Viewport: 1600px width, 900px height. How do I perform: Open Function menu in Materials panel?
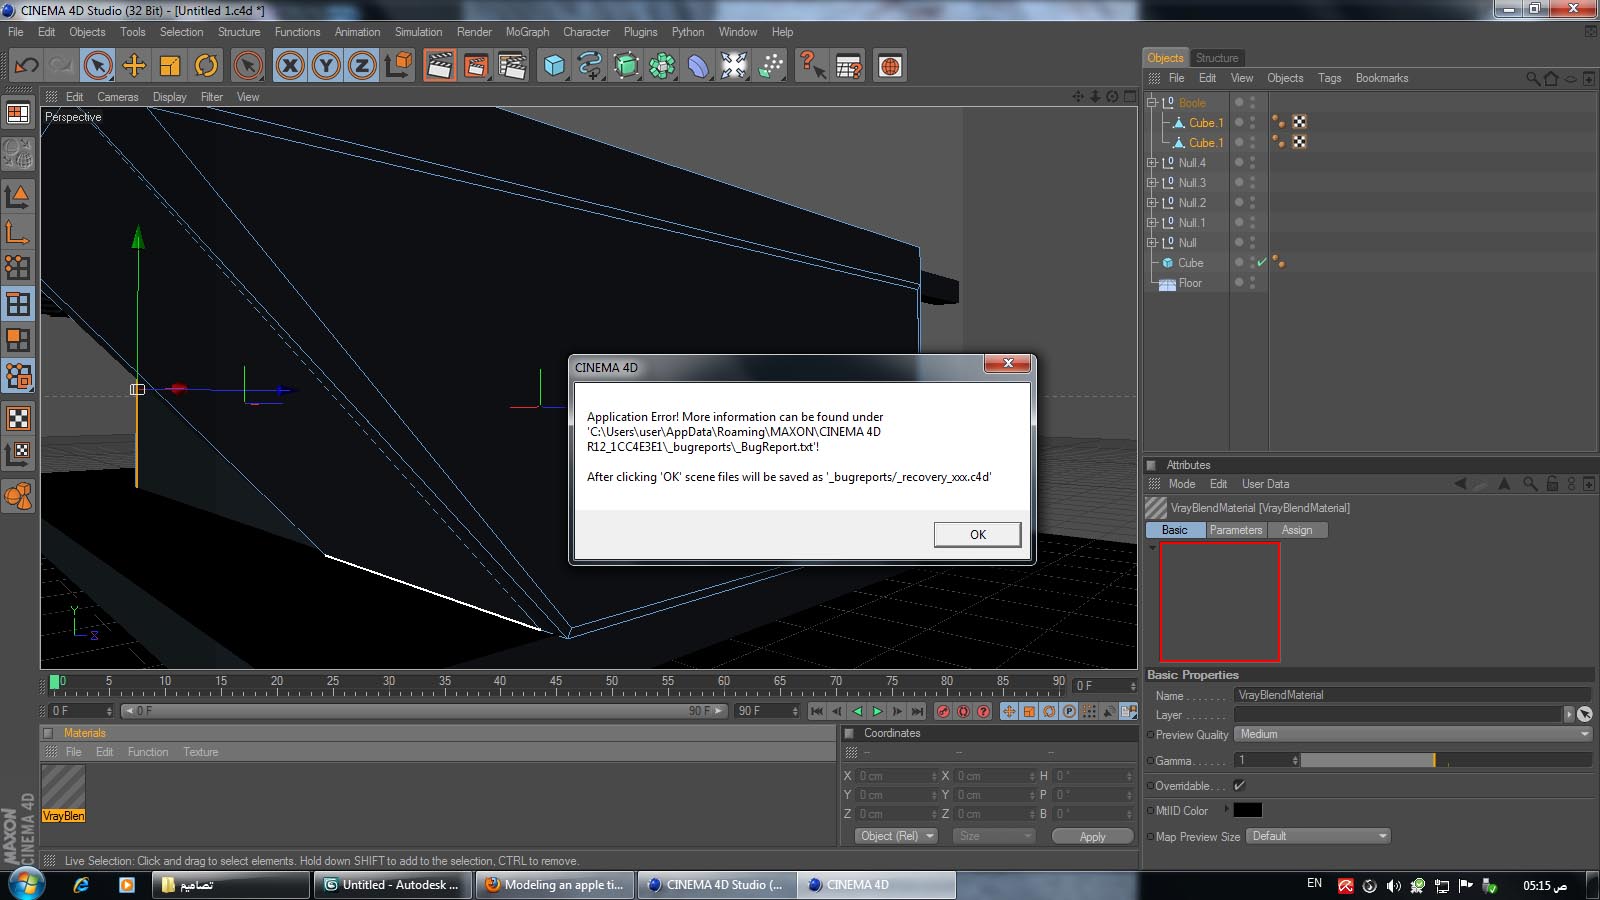click(148, 752)
